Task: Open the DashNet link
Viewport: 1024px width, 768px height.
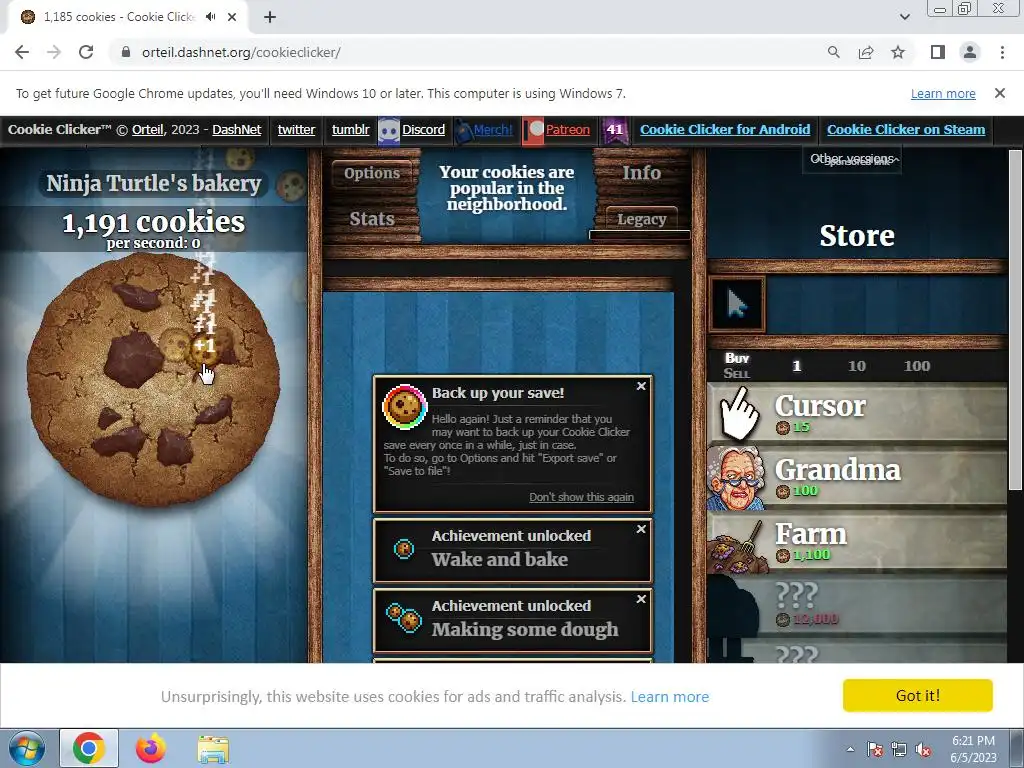Action: [236, 129]
